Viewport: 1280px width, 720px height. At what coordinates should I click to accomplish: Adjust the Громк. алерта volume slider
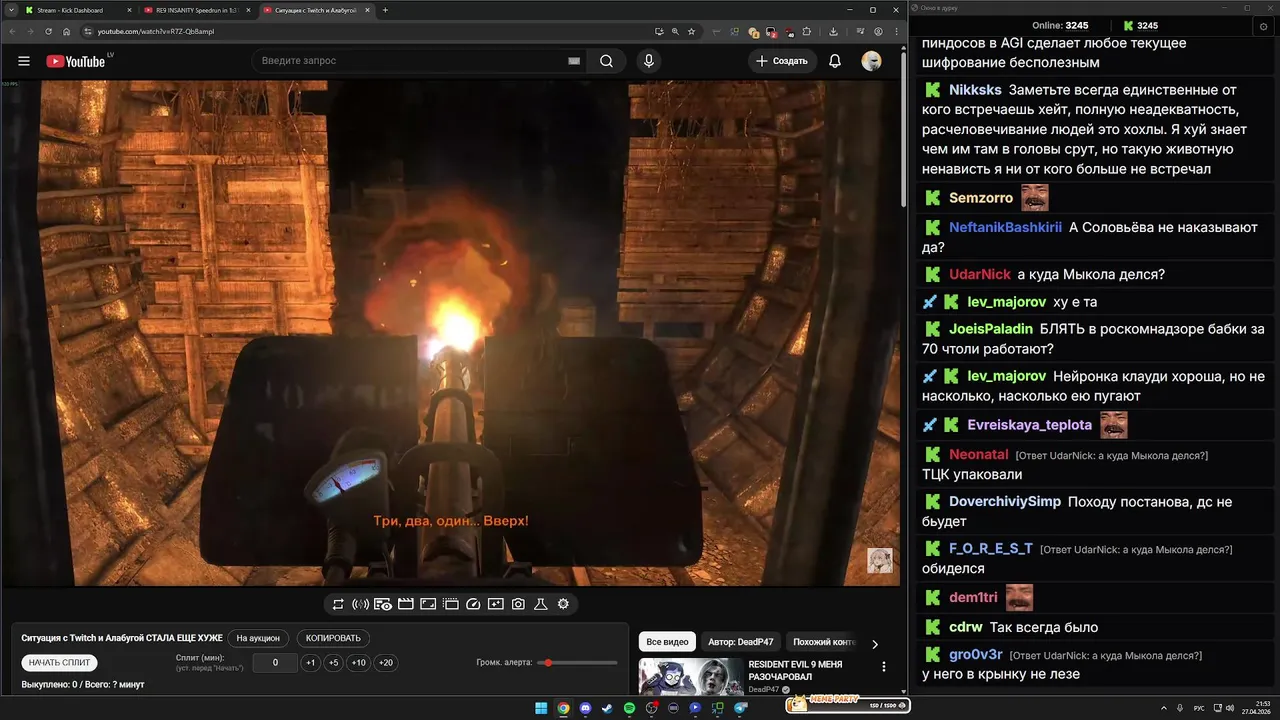coord(577,663)
